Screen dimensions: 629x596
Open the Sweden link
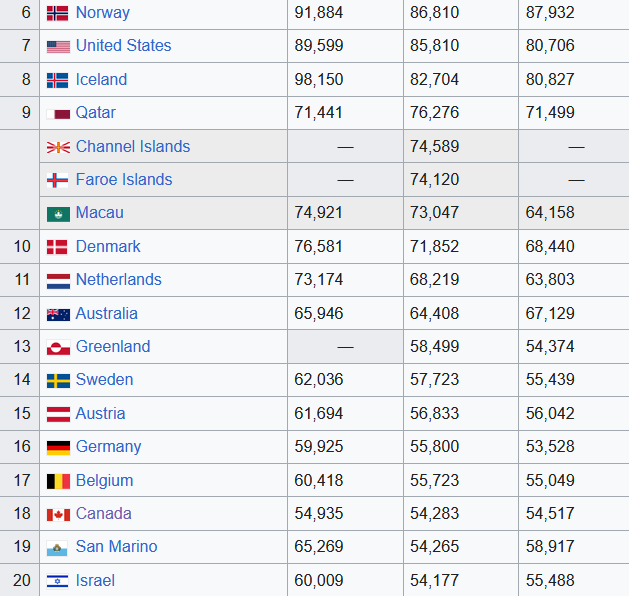tap(104, 379)
